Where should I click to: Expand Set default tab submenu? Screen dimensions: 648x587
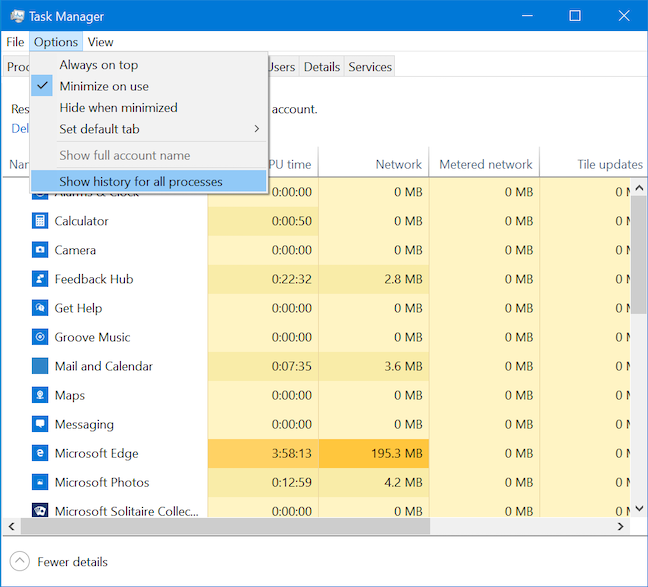coord(149,129)
